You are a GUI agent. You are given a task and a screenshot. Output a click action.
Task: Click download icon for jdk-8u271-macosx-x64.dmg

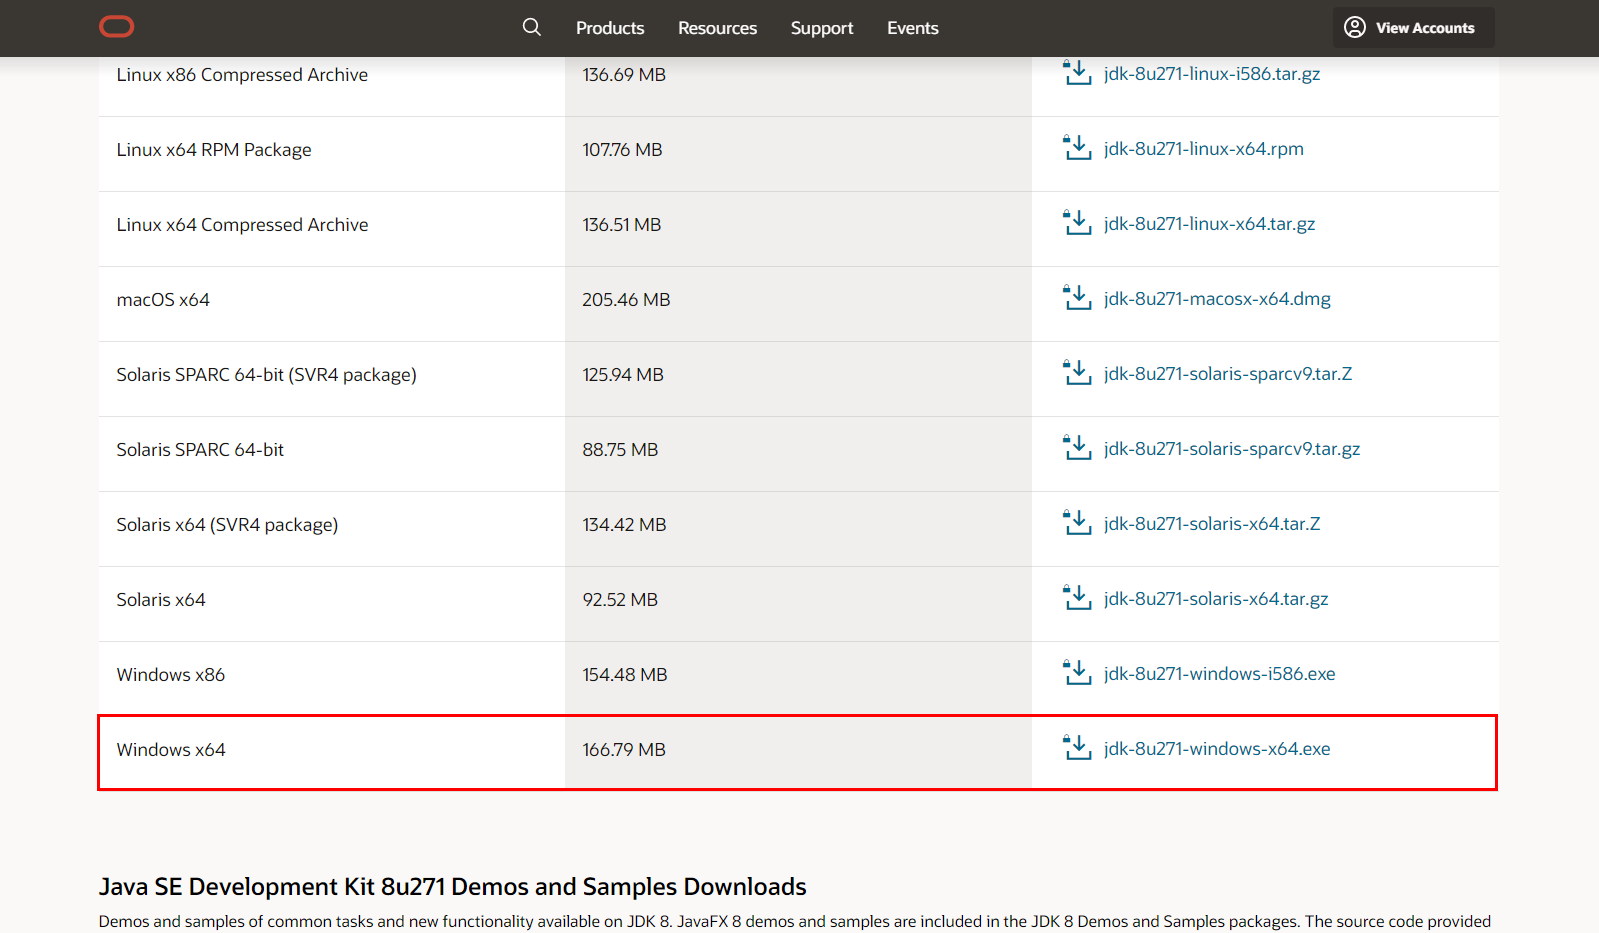1077,297
